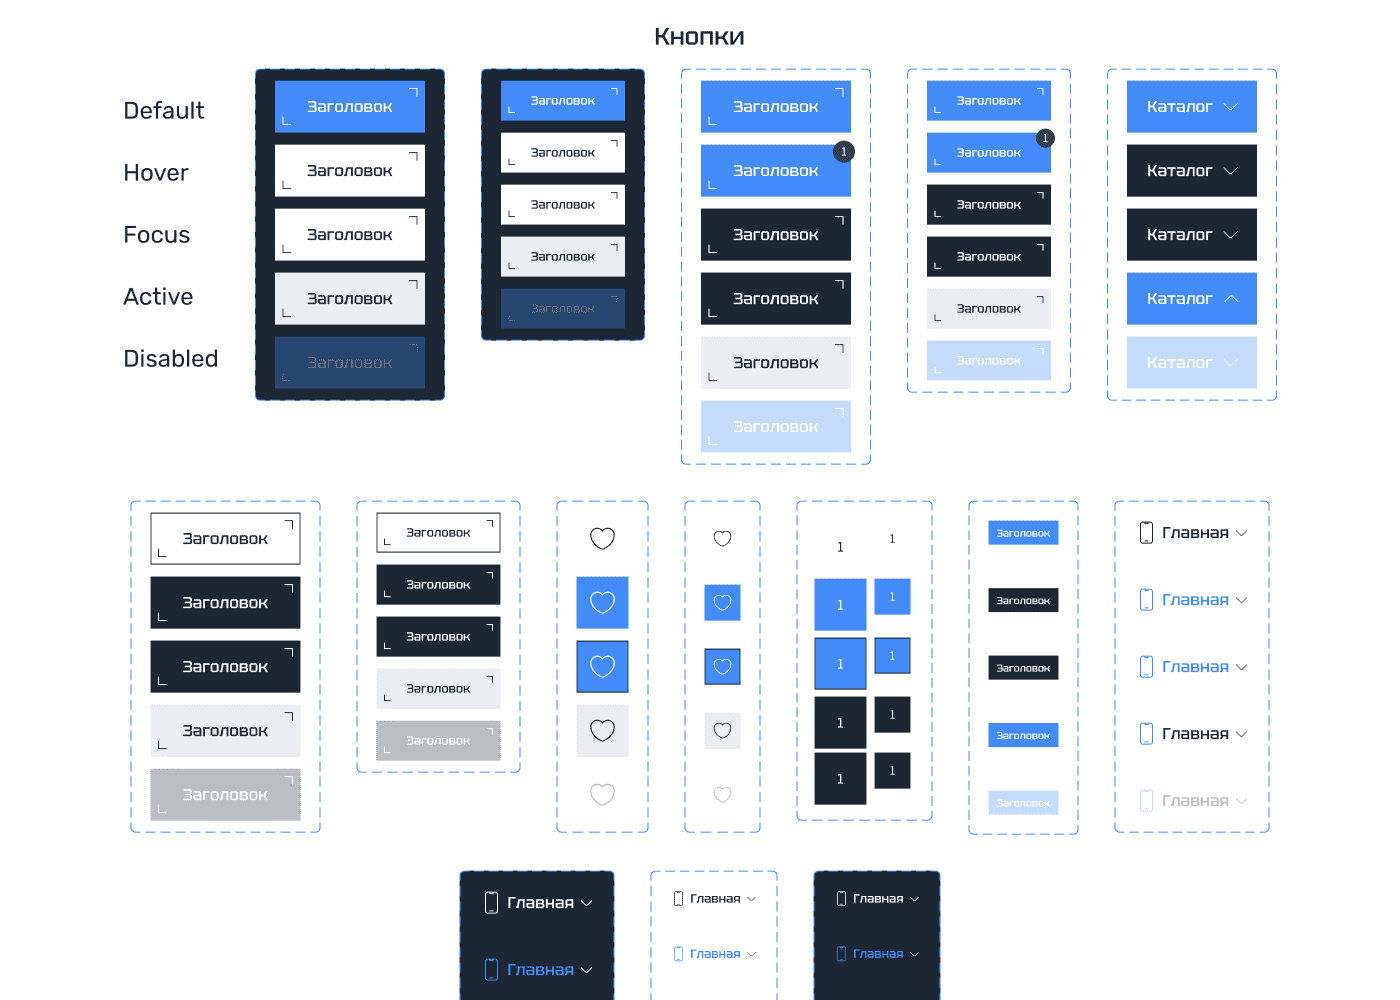This screenshot has height=1000, width=1400.
Task: Click large light gray Заголовок on dark panel
Action: 350,299
